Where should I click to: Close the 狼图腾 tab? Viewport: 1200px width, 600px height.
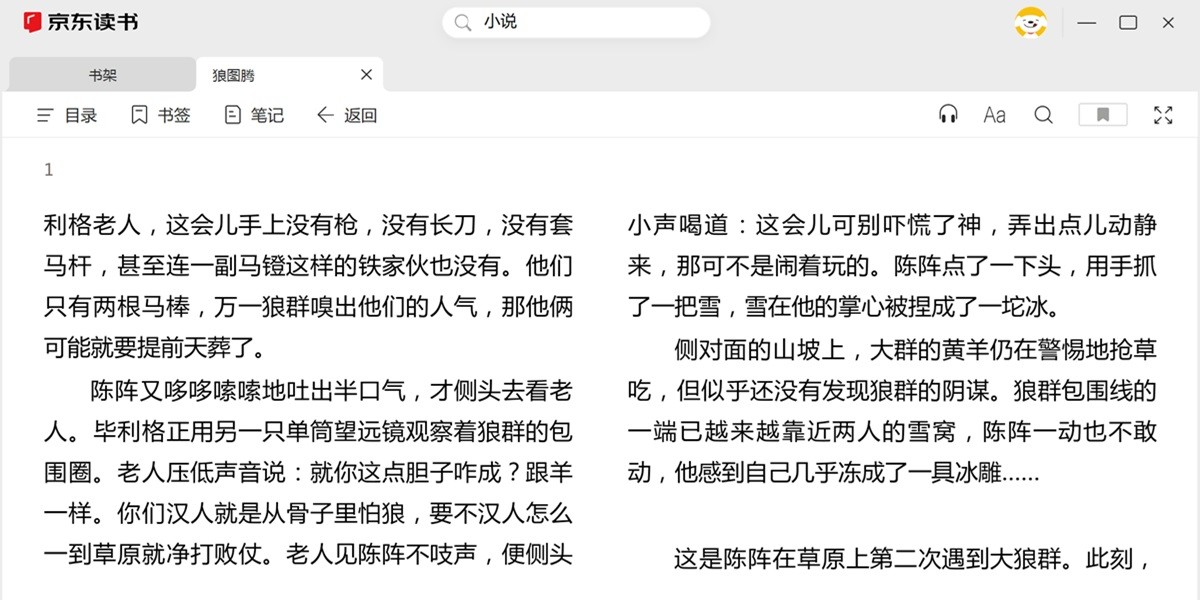tap(366, 75)
